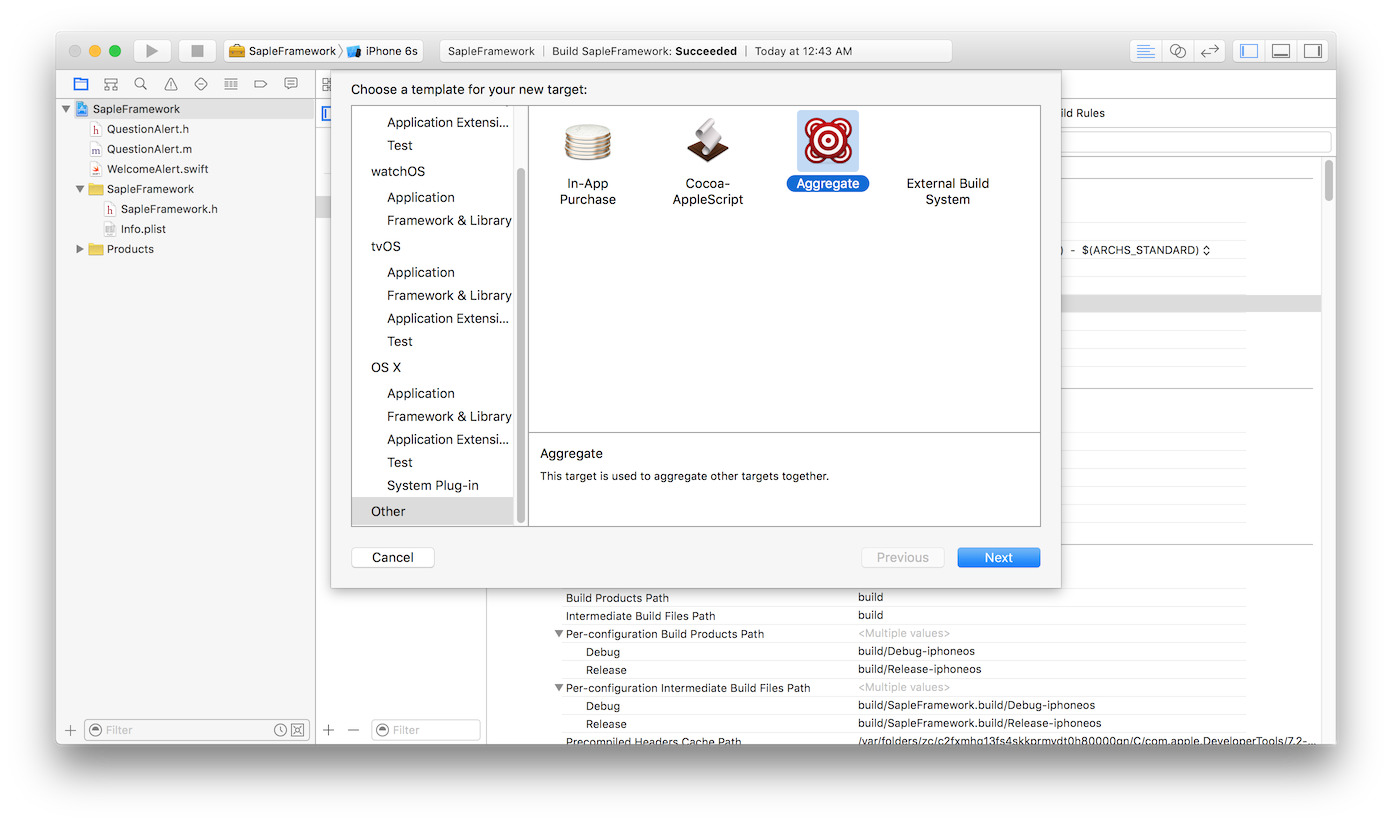Select the External Build System template

click(948, 191)
